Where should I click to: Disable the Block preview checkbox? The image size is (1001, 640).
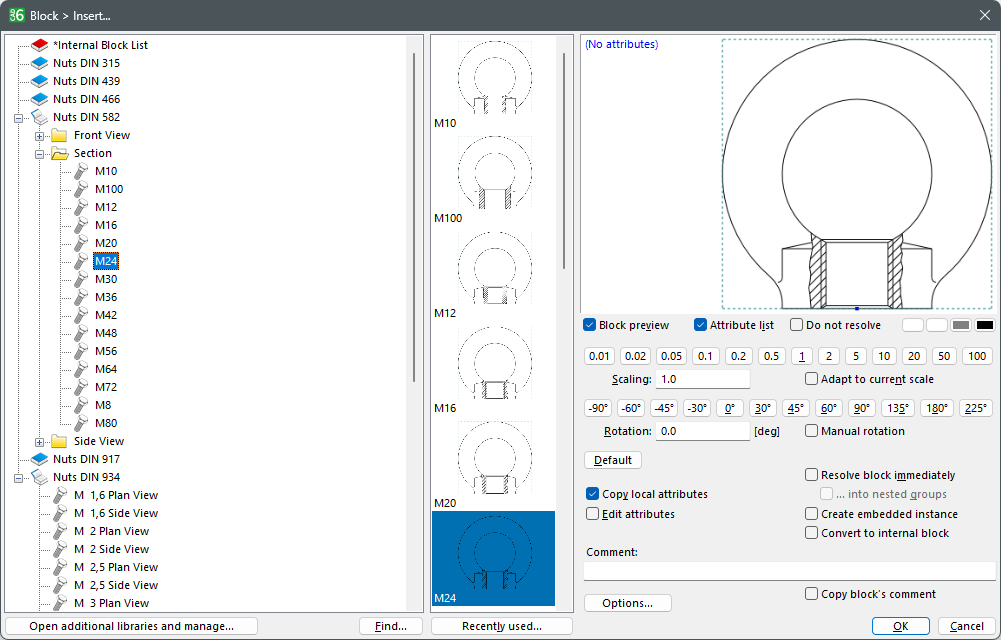coord(590,325)
